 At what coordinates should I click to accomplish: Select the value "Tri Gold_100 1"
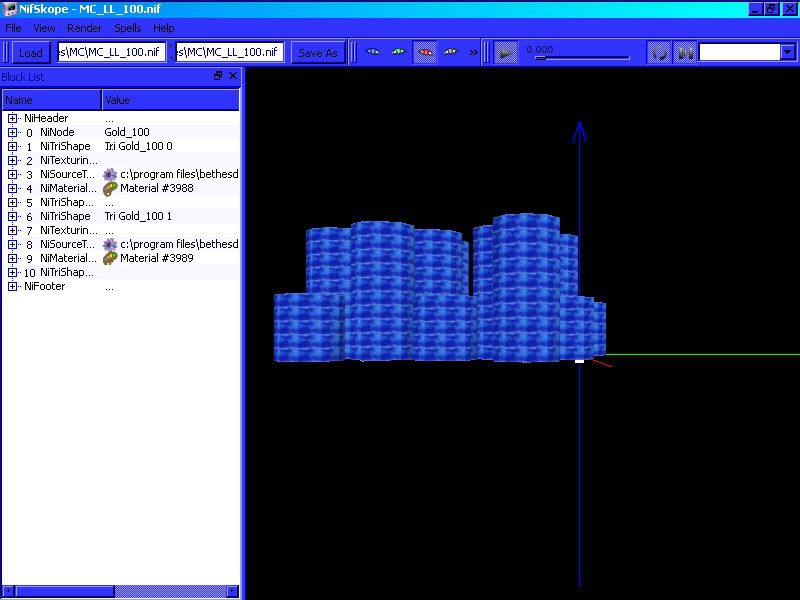pyautogui.click(x=138, y=216)
